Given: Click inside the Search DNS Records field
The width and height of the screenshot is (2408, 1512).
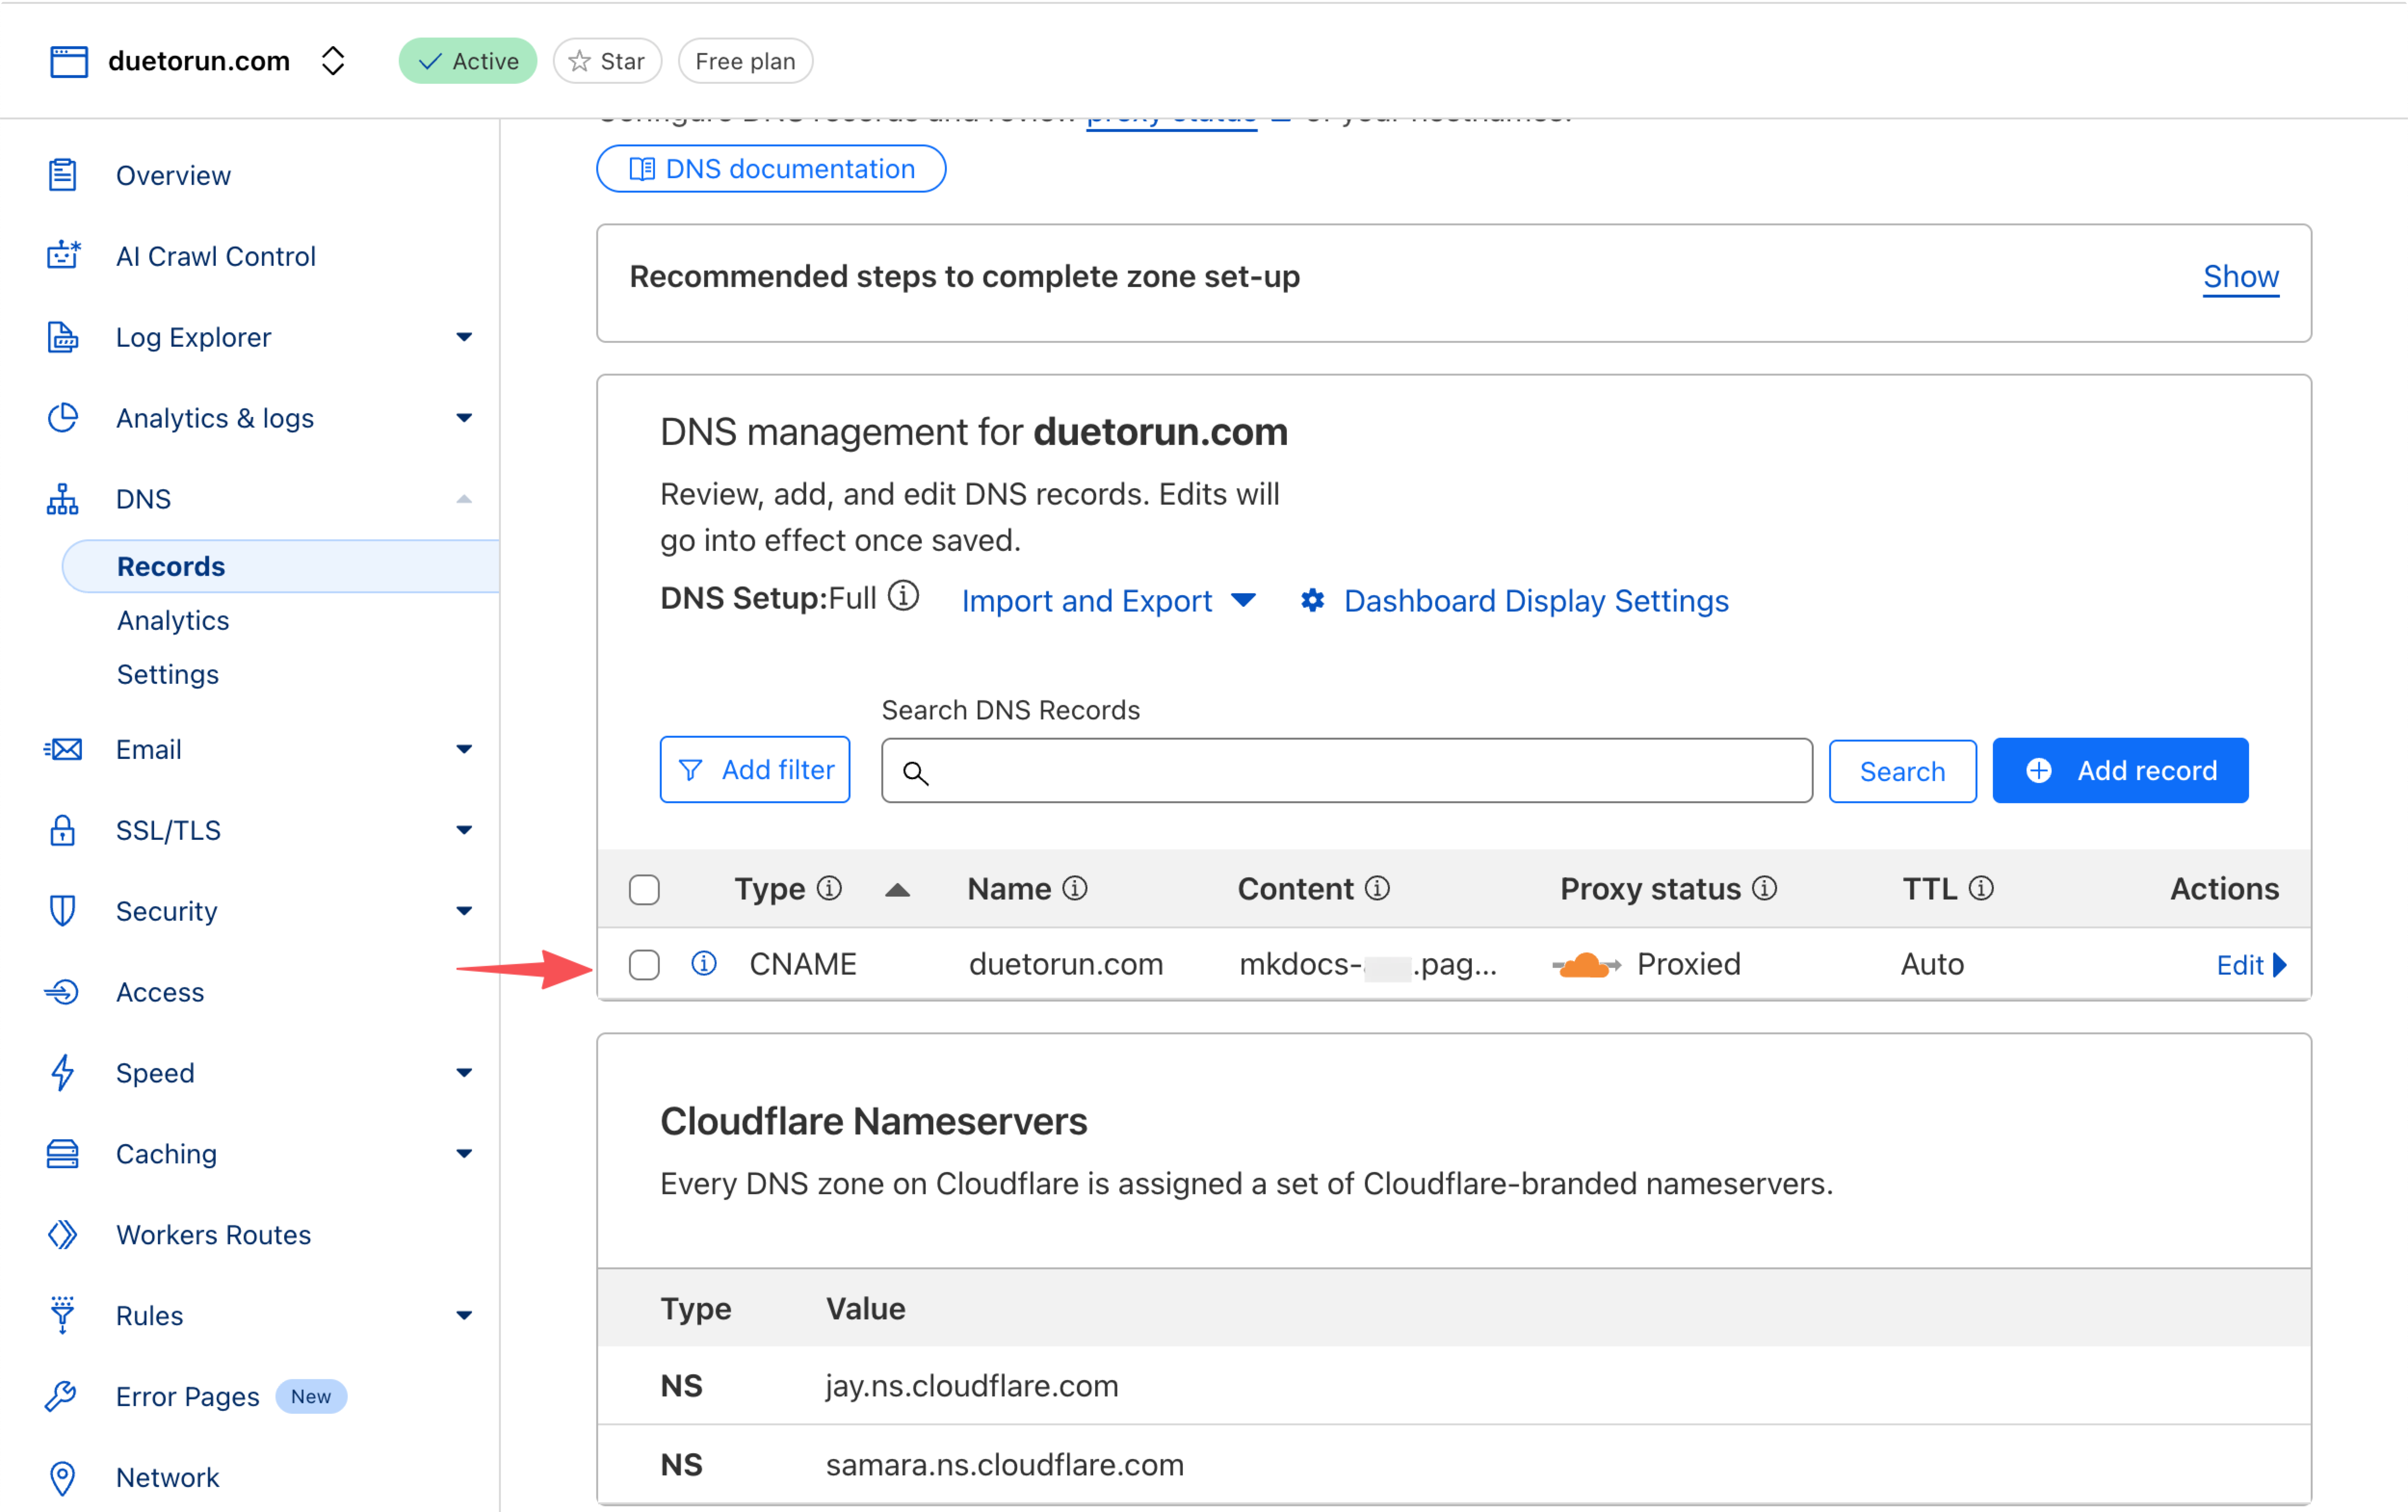Looking at the screenshot, I should tap(1345, 770).
